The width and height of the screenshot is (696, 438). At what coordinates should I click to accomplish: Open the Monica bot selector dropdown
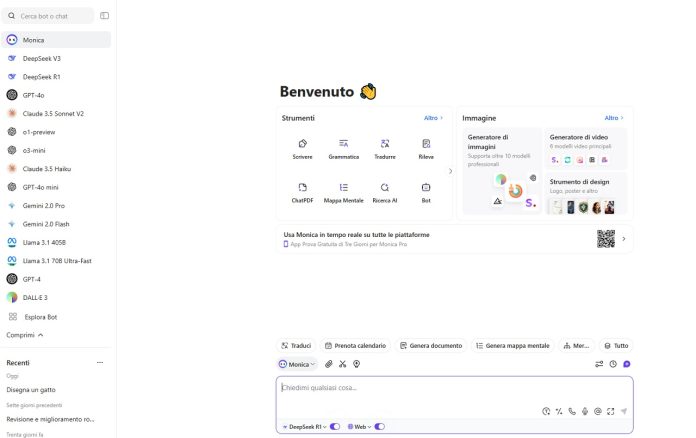click(297, 364)
